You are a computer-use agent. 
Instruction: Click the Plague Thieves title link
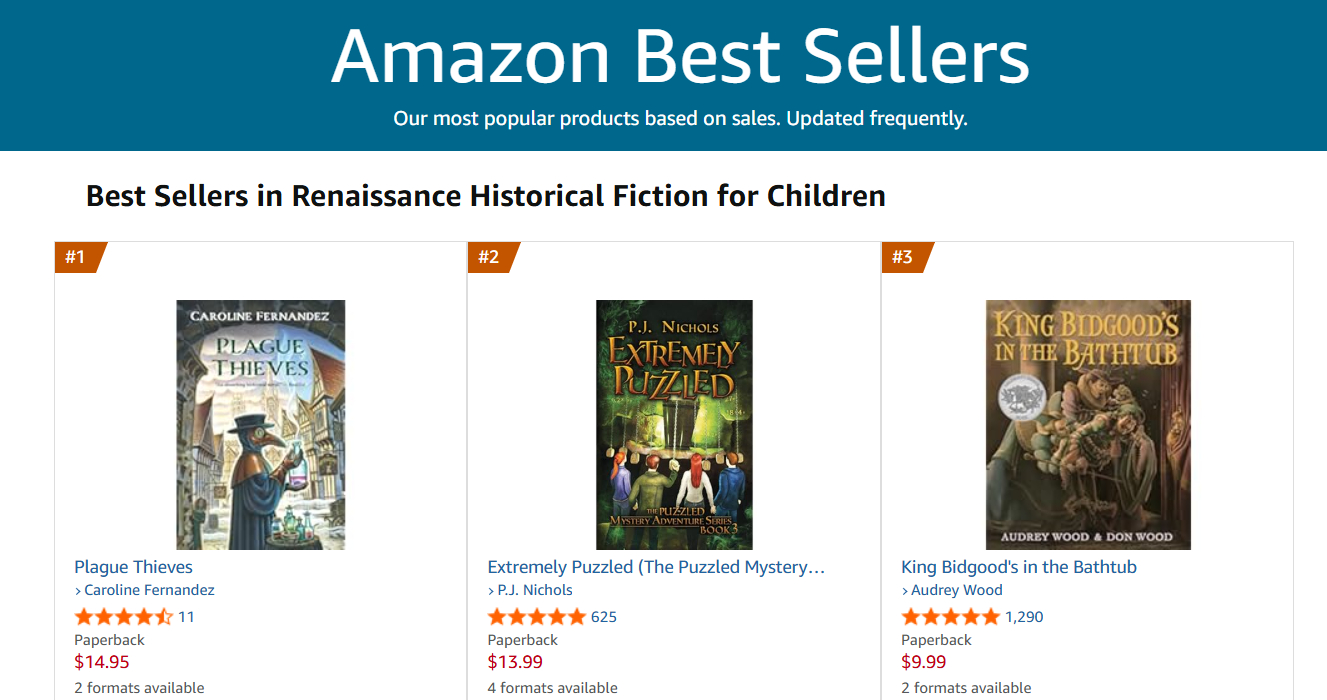pos(133,567)
